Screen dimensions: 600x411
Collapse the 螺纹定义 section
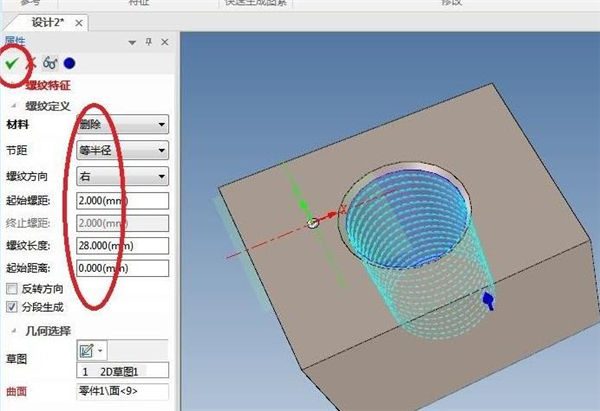(x=13, y=105)
